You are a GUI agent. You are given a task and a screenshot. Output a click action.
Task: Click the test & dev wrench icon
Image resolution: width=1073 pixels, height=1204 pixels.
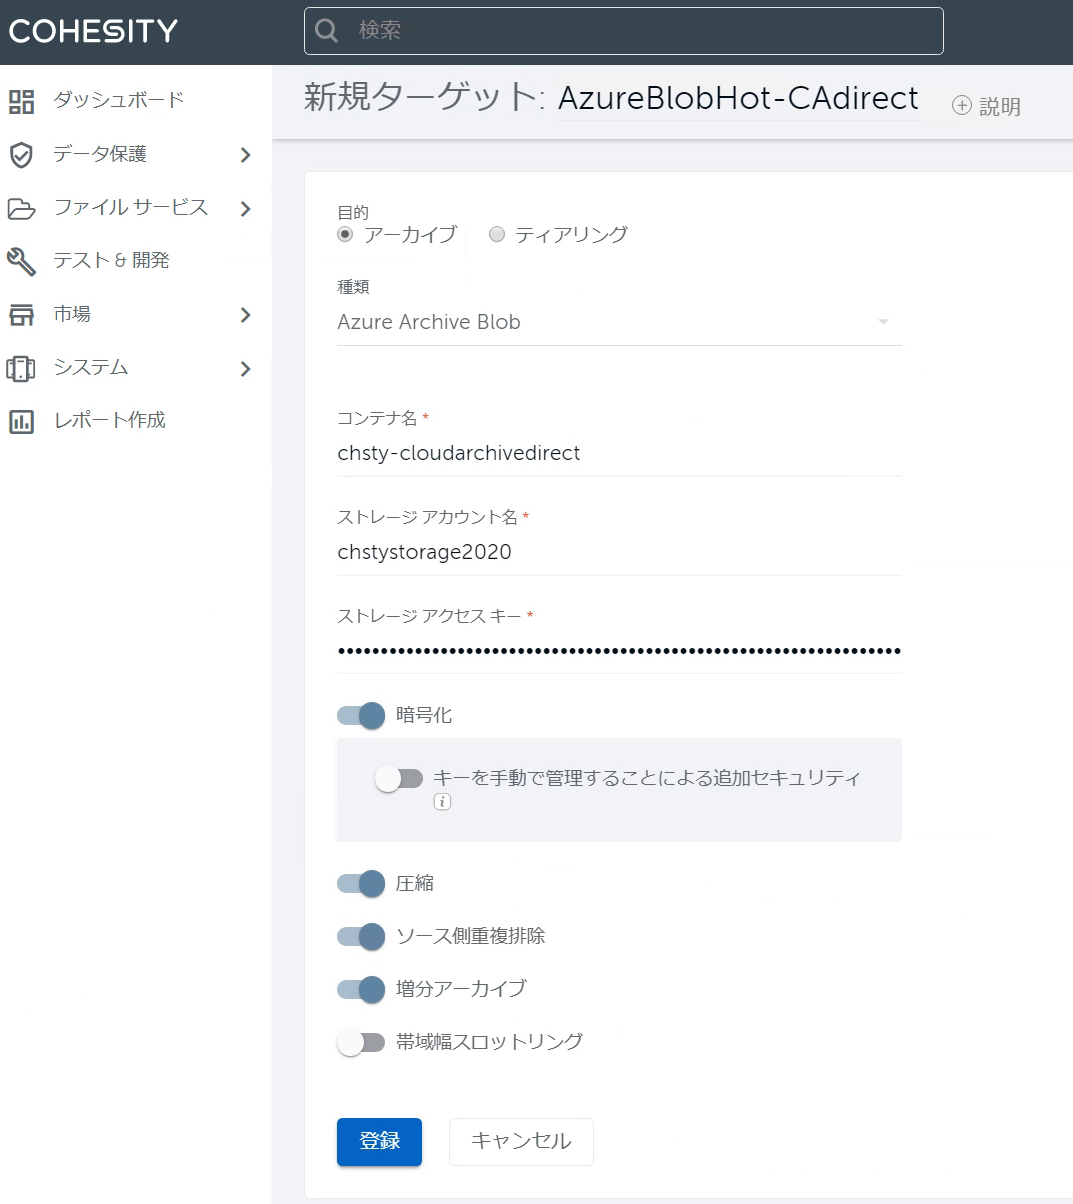coord(21,261)
